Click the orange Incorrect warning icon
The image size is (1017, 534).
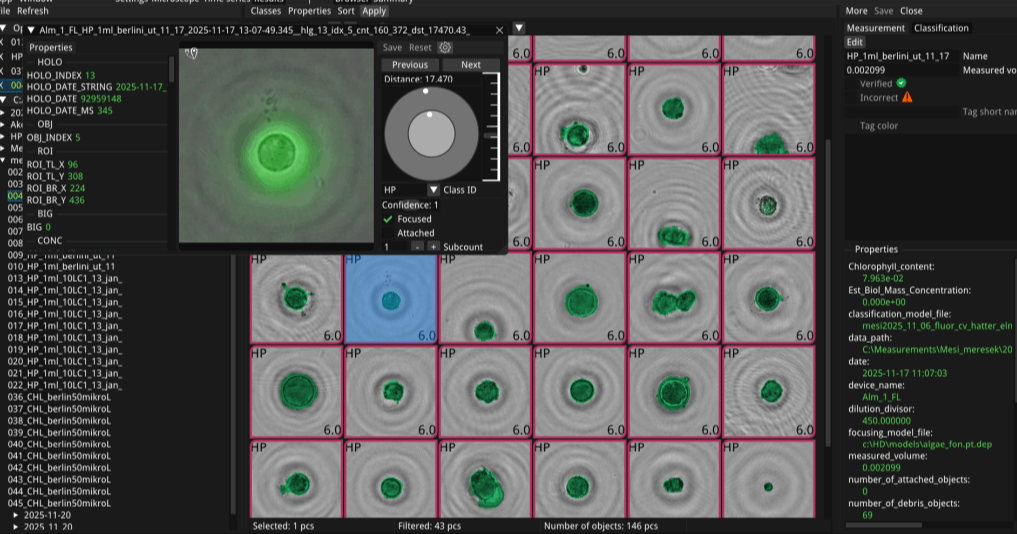pos(907,97)
